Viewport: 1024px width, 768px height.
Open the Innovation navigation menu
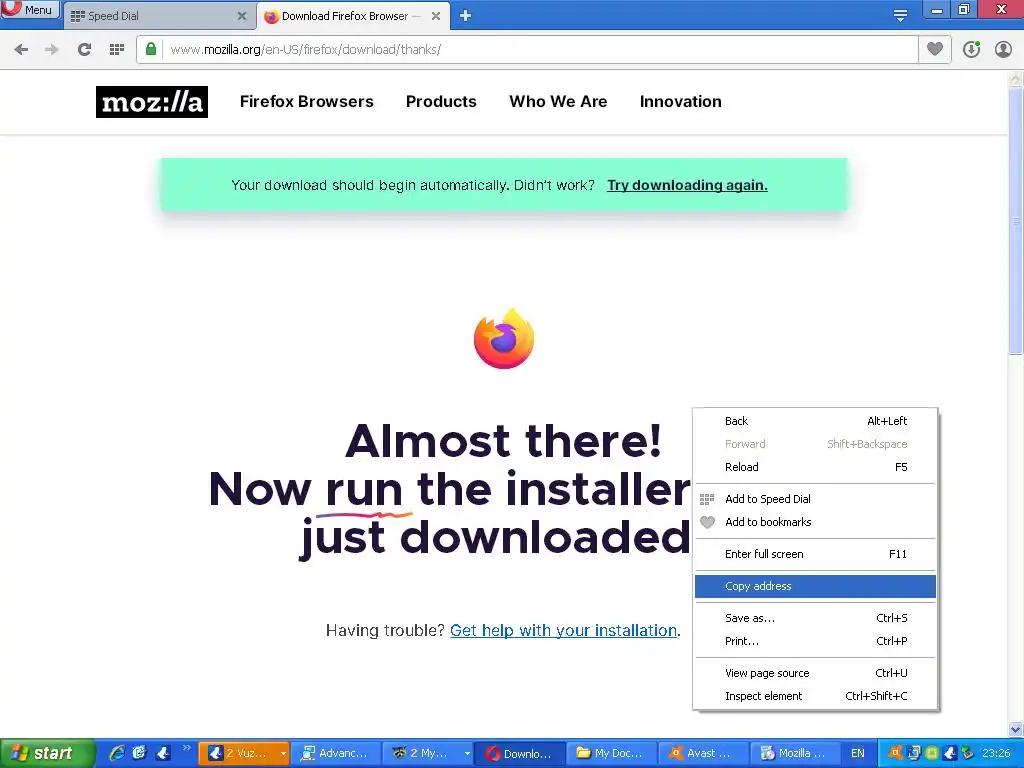click(680, 102)
